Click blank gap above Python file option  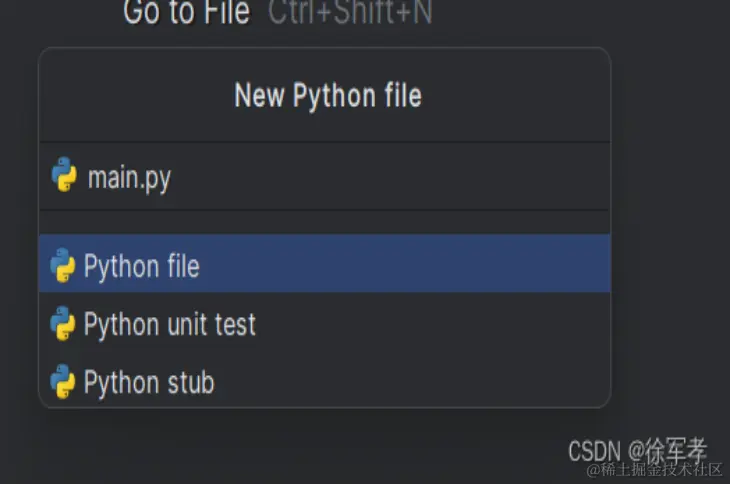coord(324,222)
